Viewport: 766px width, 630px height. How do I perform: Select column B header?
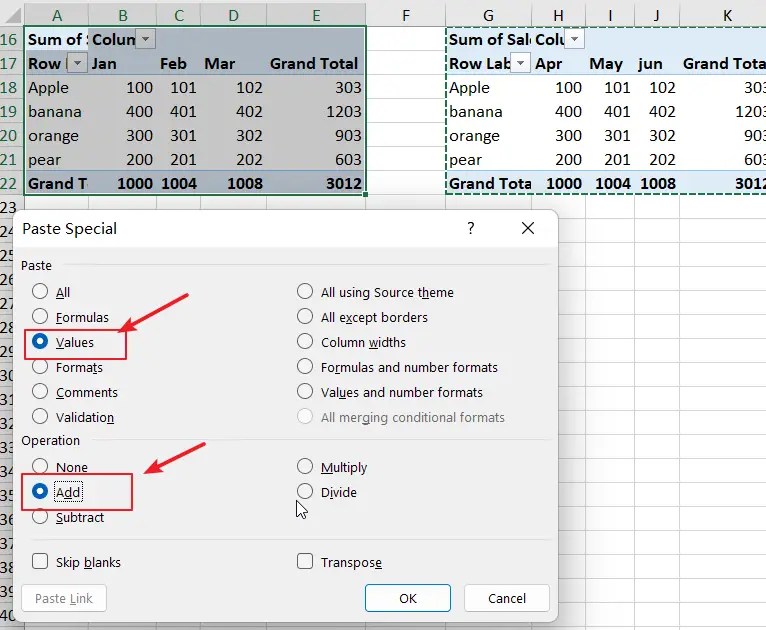point(123,15)
